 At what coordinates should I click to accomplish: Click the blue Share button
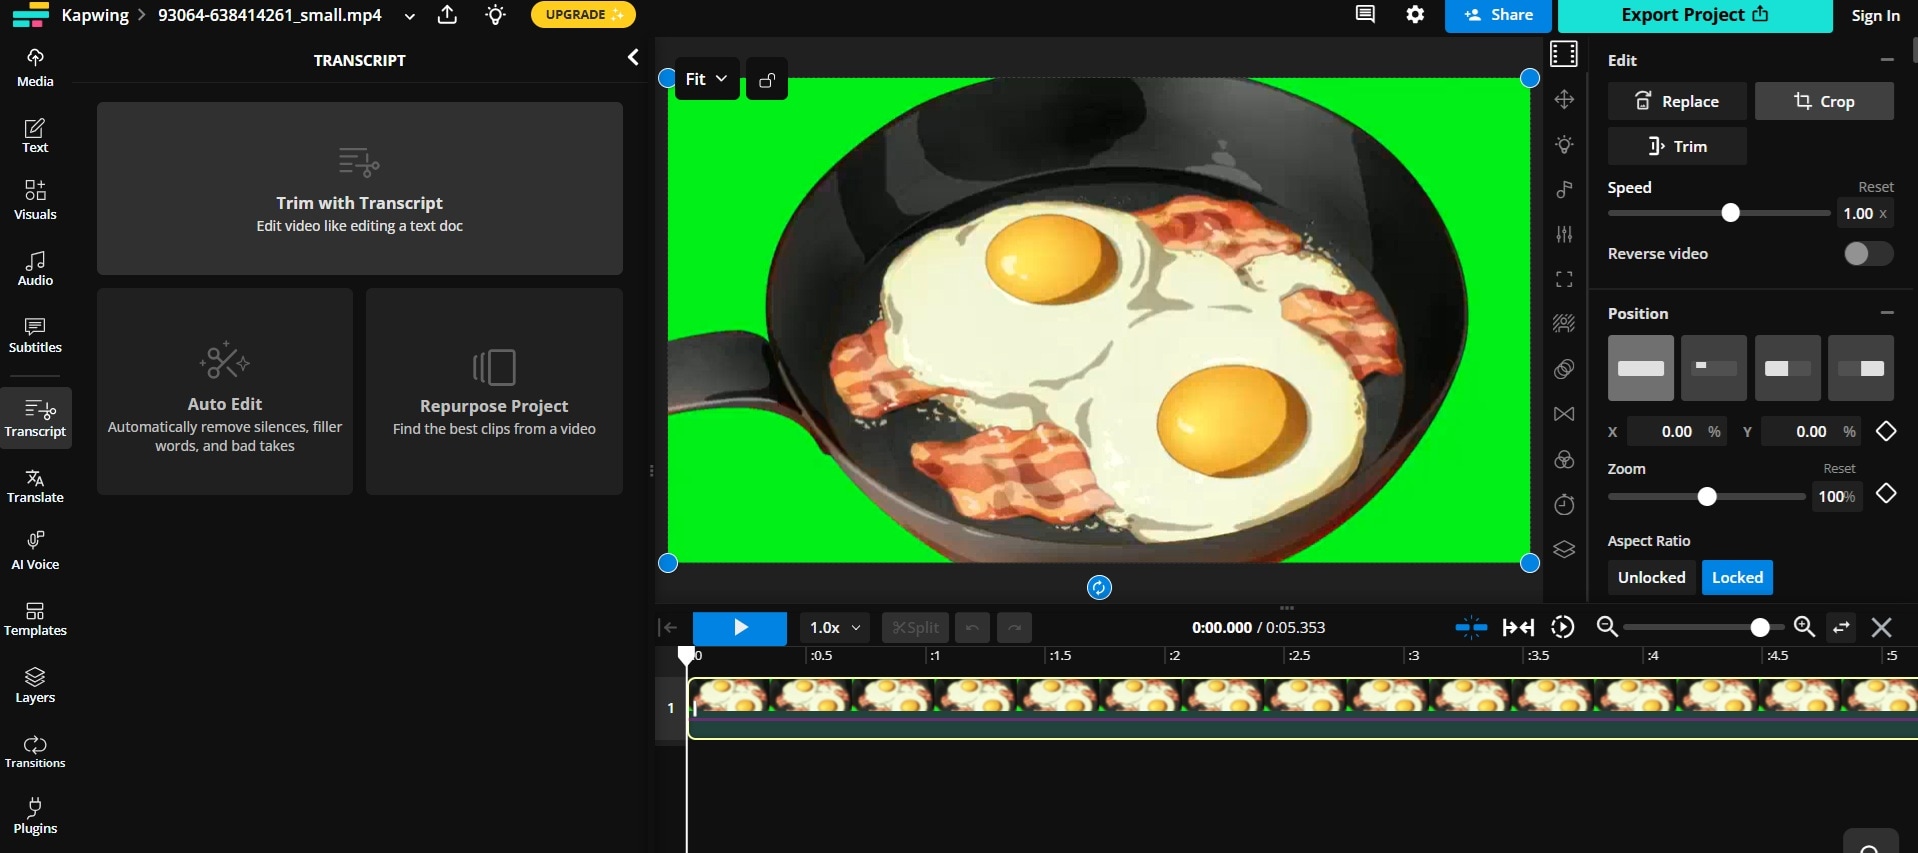coord(1498,15)
